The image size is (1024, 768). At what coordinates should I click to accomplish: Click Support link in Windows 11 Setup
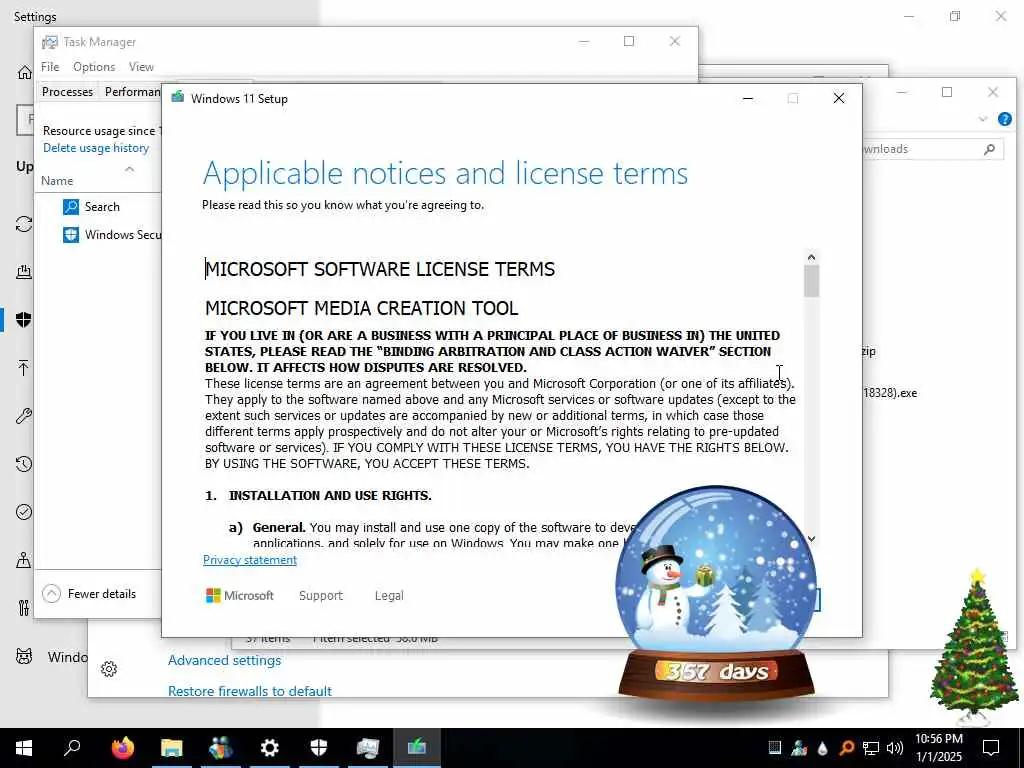tap(321, 596)
